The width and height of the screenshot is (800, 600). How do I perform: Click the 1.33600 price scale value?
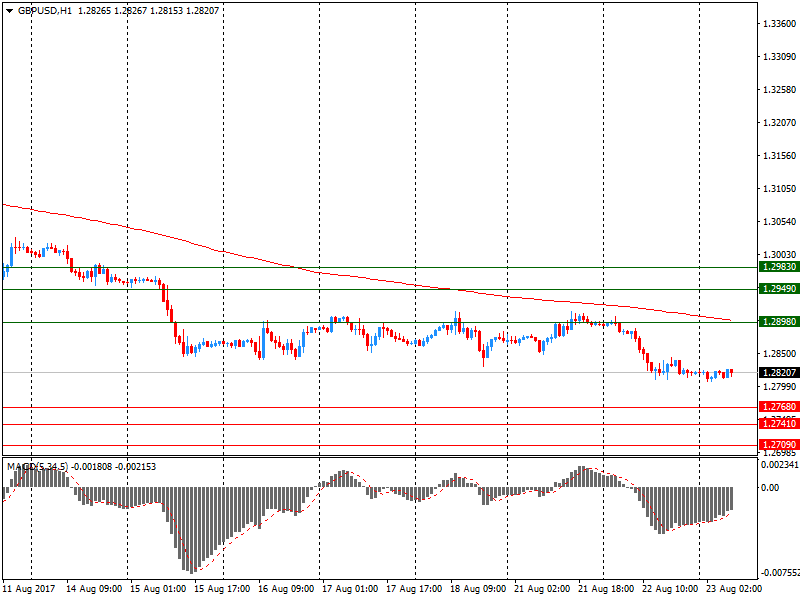[779, 23]
